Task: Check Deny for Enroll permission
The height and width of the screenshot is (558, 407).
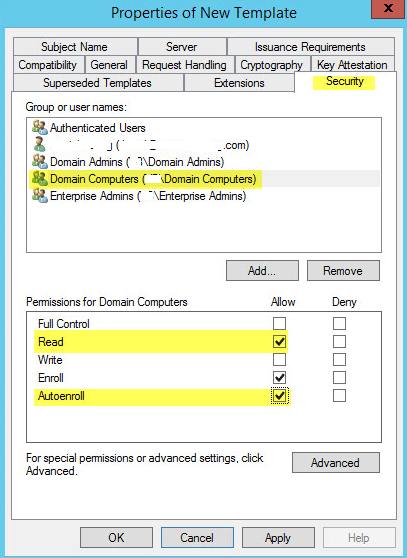Action: tap(339, 378)
